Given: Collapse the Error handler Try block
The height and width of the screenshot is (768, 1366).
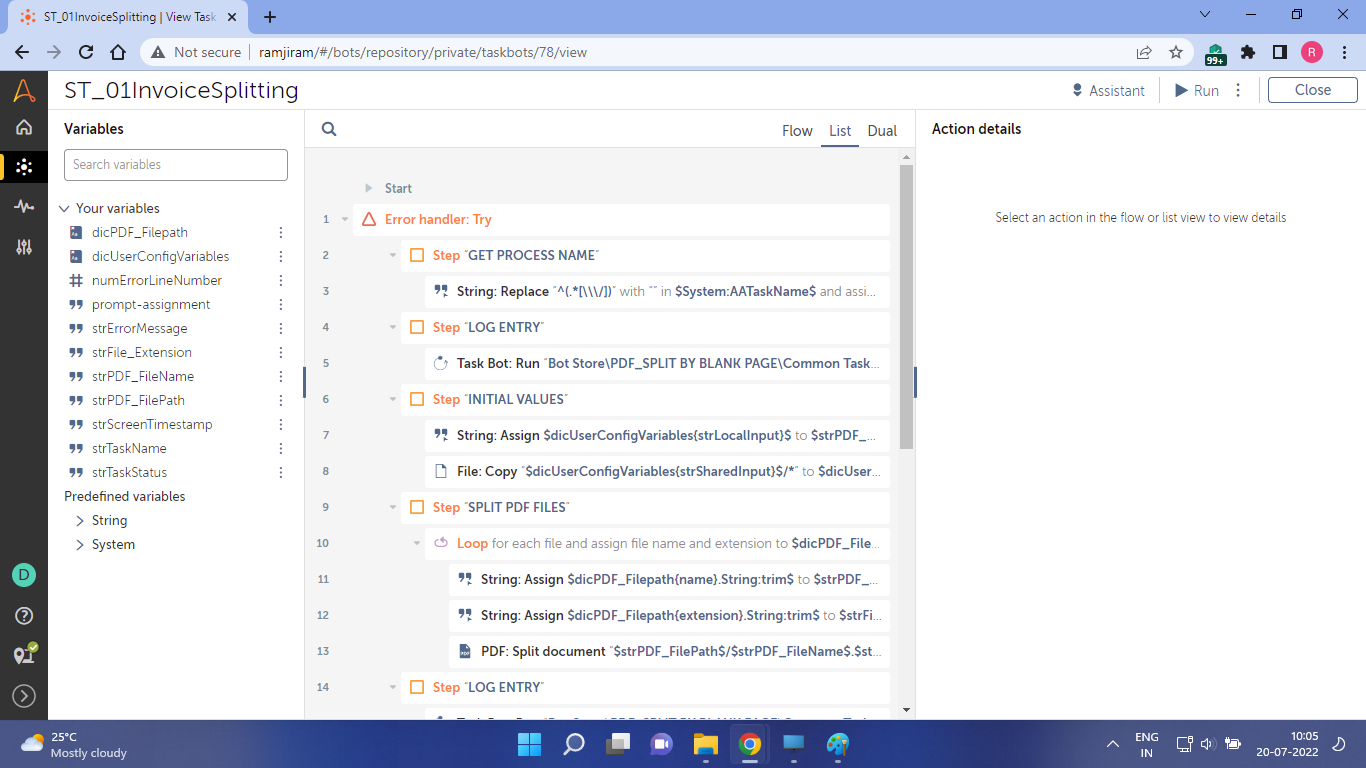Looking at the screenshot, I should (345, 219).
